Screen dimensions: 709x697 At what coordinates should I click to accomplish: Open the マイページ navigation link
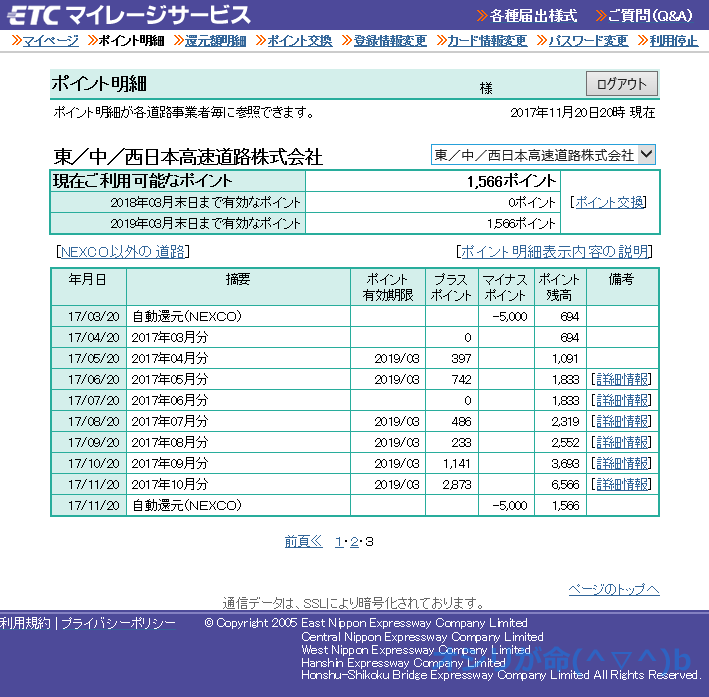[50, 41]
